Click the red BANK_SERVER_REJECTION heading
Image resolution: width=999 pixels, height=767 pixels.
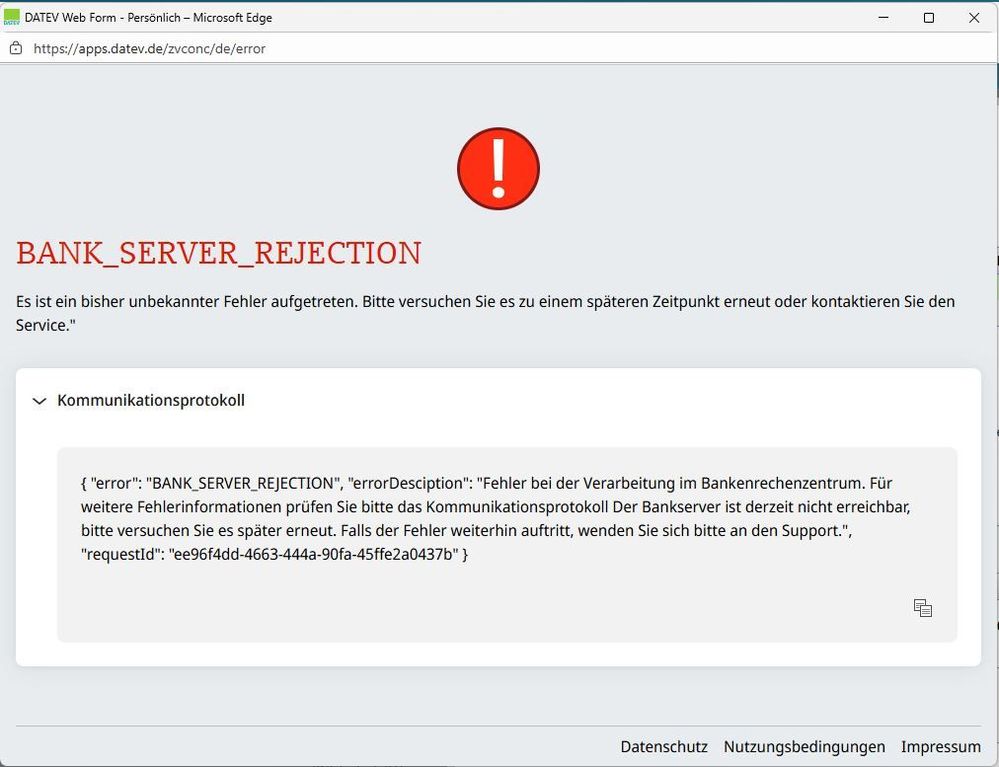[x=219, y=254]
